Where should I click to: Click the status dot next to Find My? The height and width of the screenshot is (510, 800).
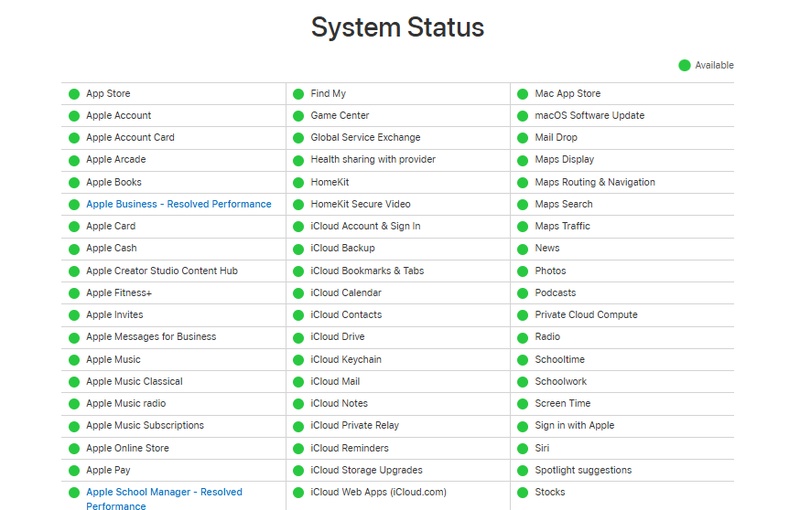[298, 94]
